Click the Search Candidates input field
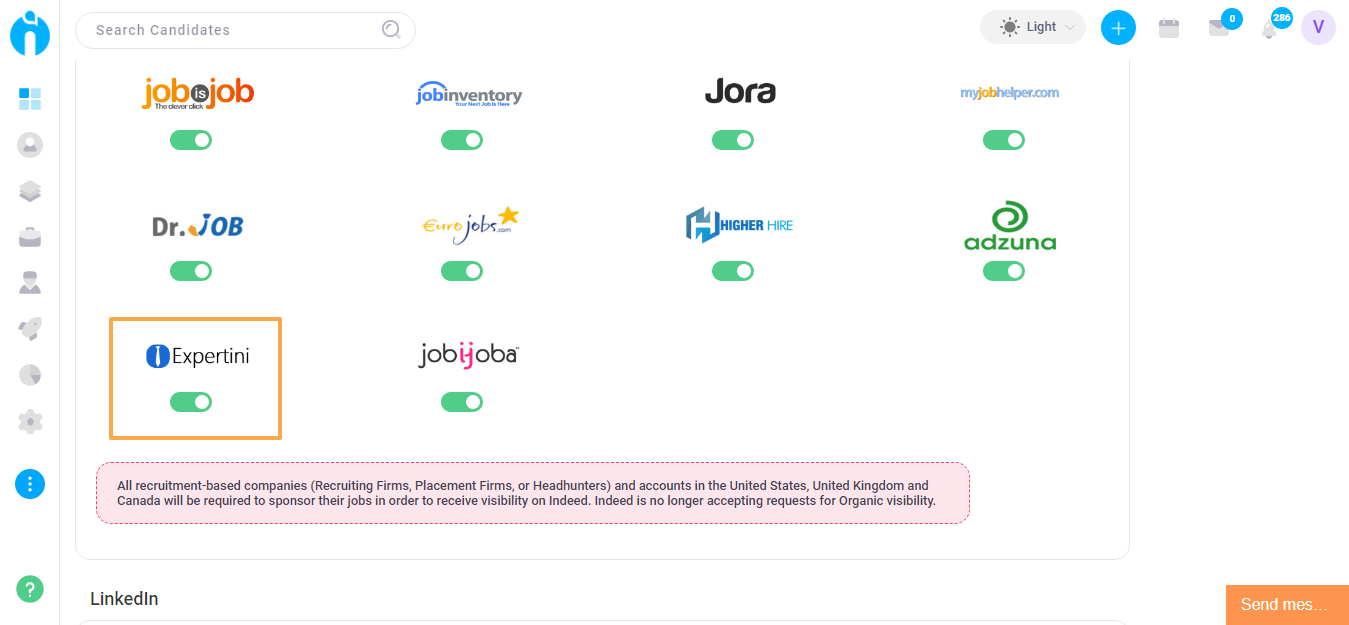1349x625 pixels. [235, 30]
